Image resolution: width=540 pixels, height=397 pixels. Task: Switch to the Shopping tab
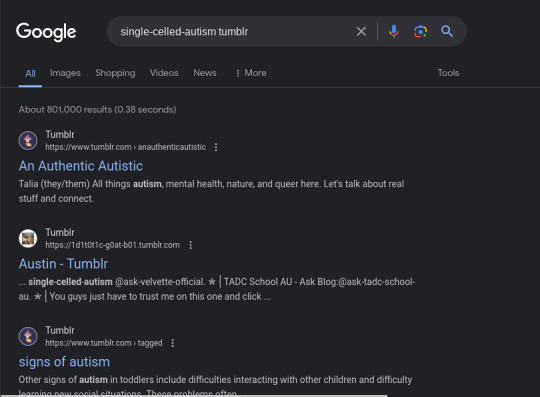(115, 73)
